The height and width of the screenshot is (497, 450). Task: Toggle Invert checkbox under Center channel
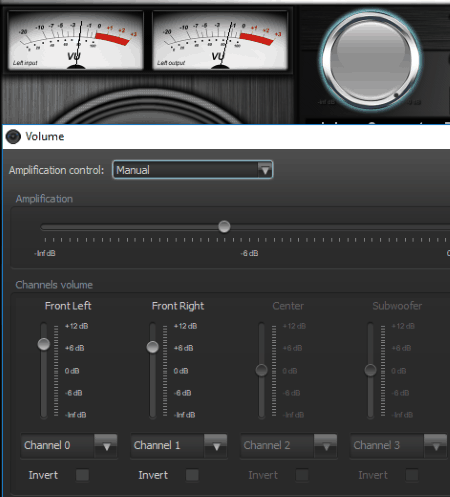(302, 475)
